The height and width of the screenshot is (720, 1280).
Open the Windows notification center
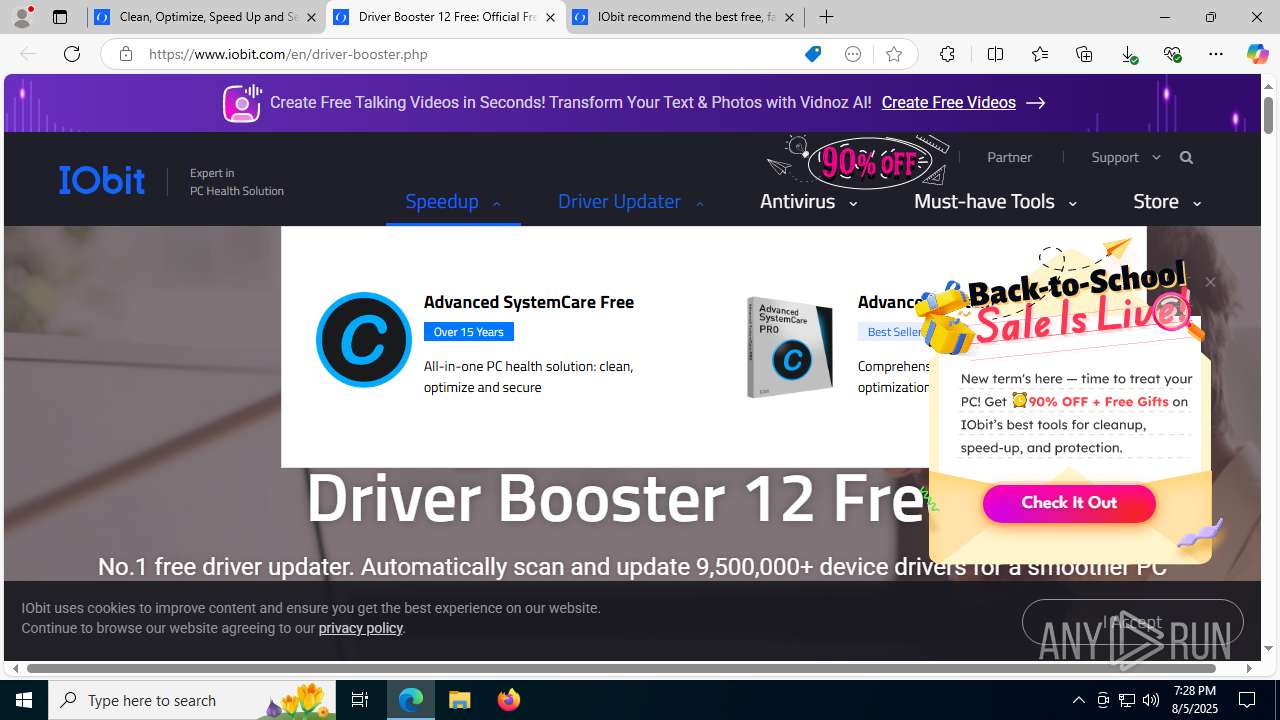[x=1248, y=700]
